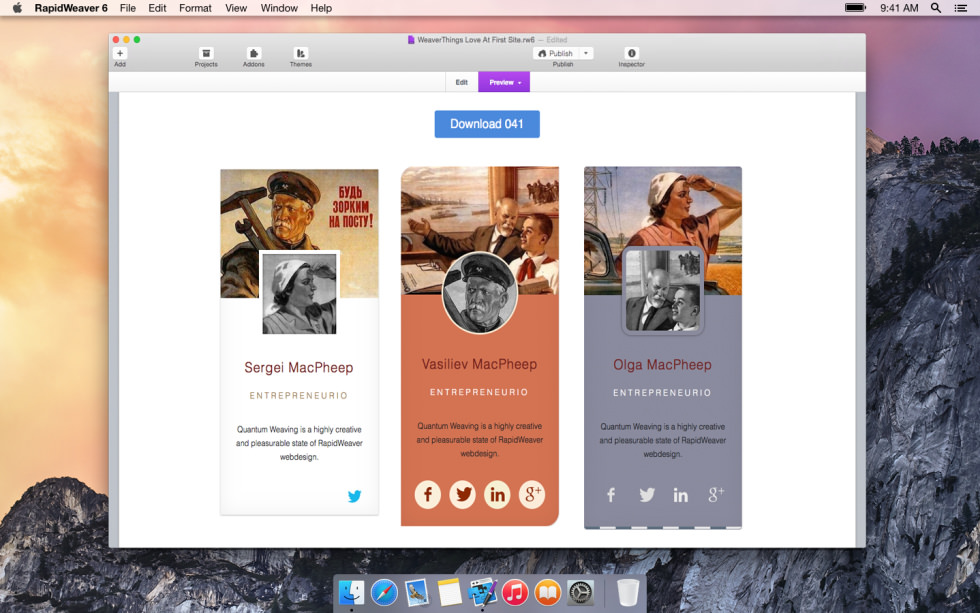Open the Apple menu

(x=17, y=8)
